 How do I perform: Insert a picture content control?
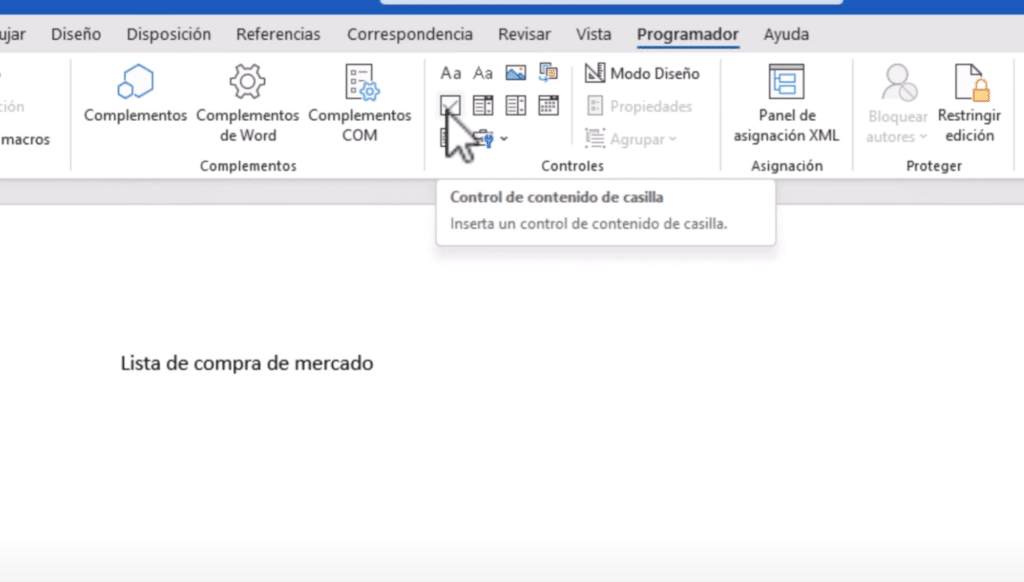coord(515,73)
